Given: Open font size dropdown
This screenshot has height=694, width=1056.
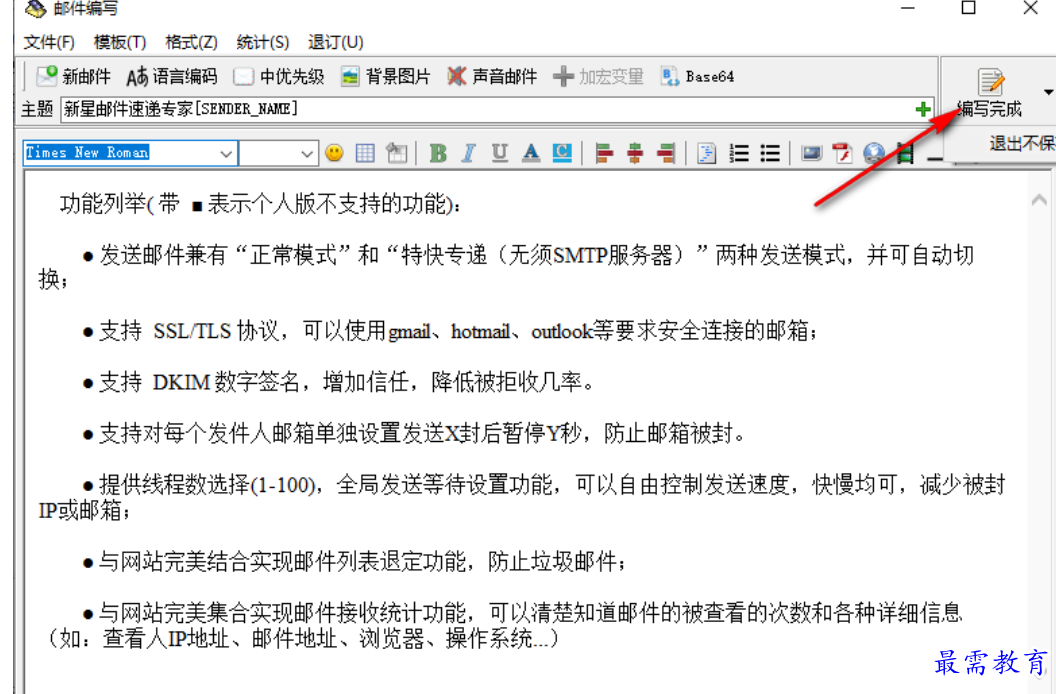Looking at the screenshot, I should point(306,154).
